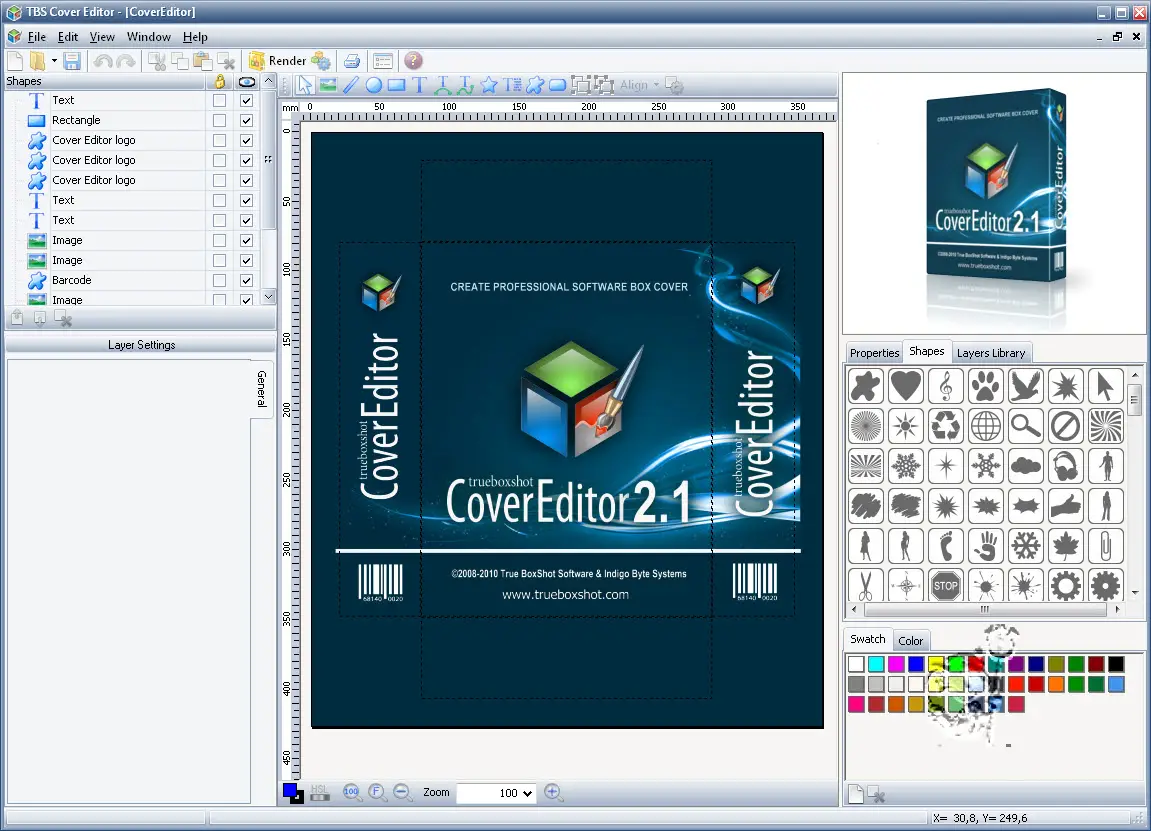Toggle visibility of first Cover Editor logo

pos(247,140)
